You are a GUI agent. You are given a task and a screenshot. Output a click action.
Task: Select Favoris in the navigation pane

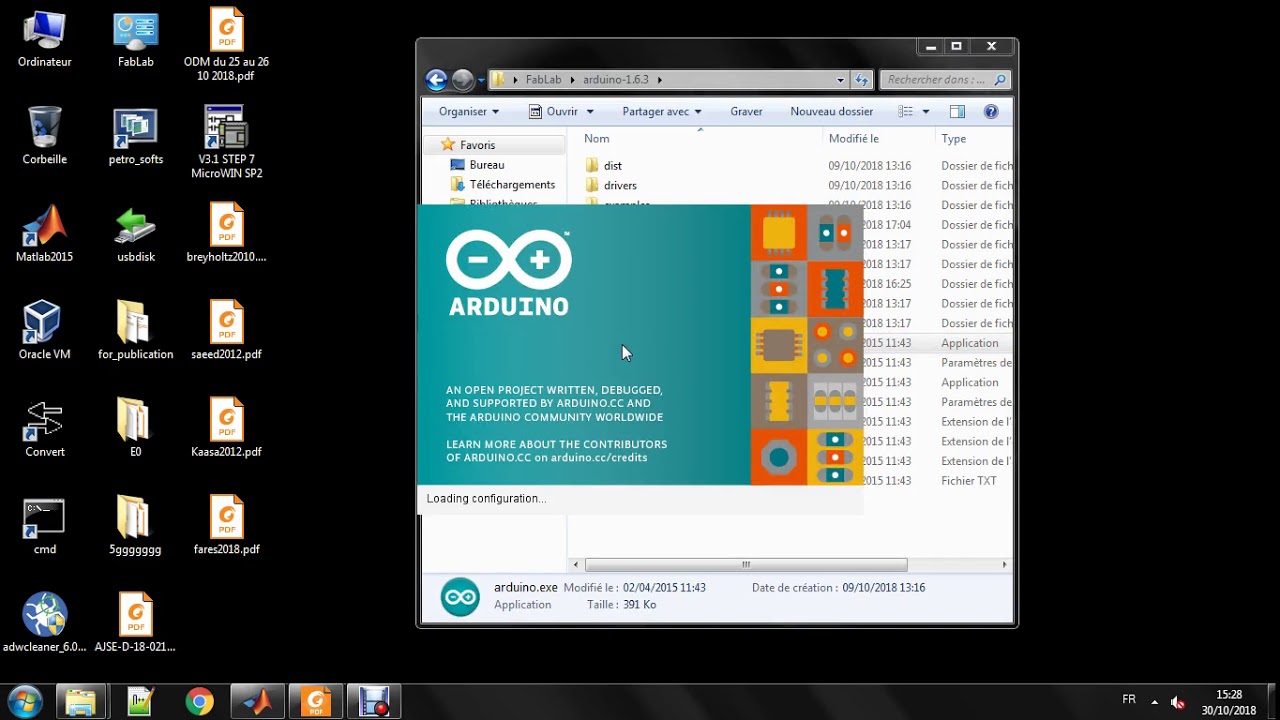coord(477,145)
